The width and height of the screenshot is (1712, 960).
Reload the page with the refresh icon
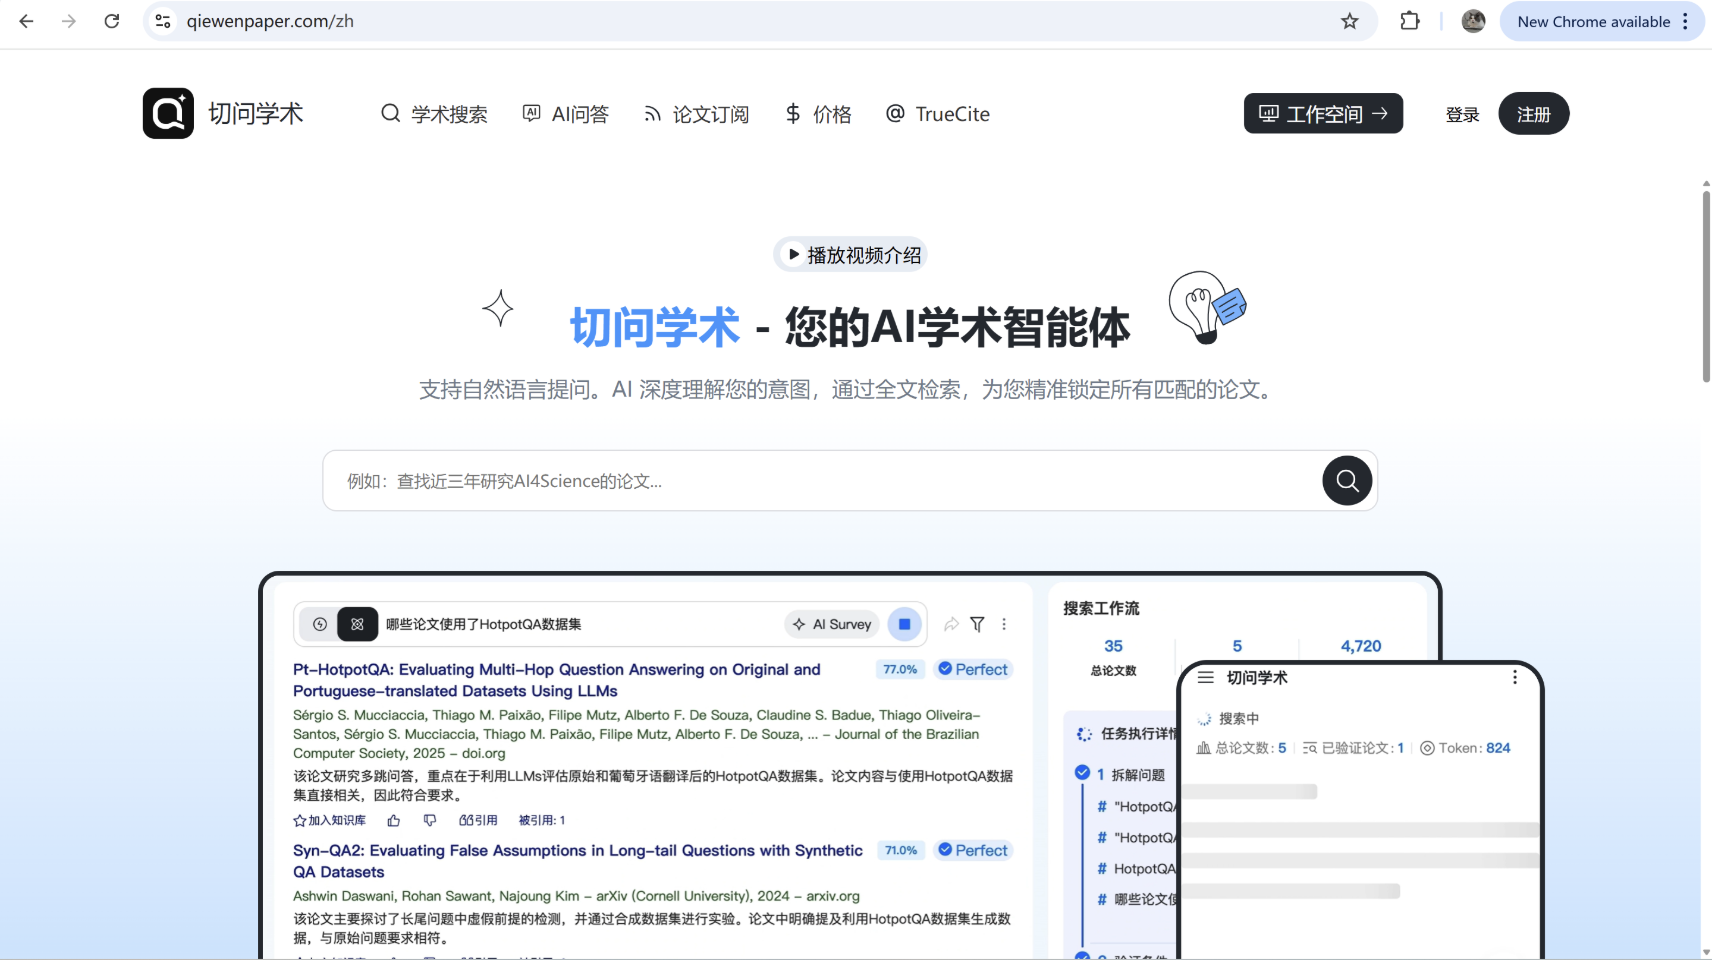[x=112, y=21]
